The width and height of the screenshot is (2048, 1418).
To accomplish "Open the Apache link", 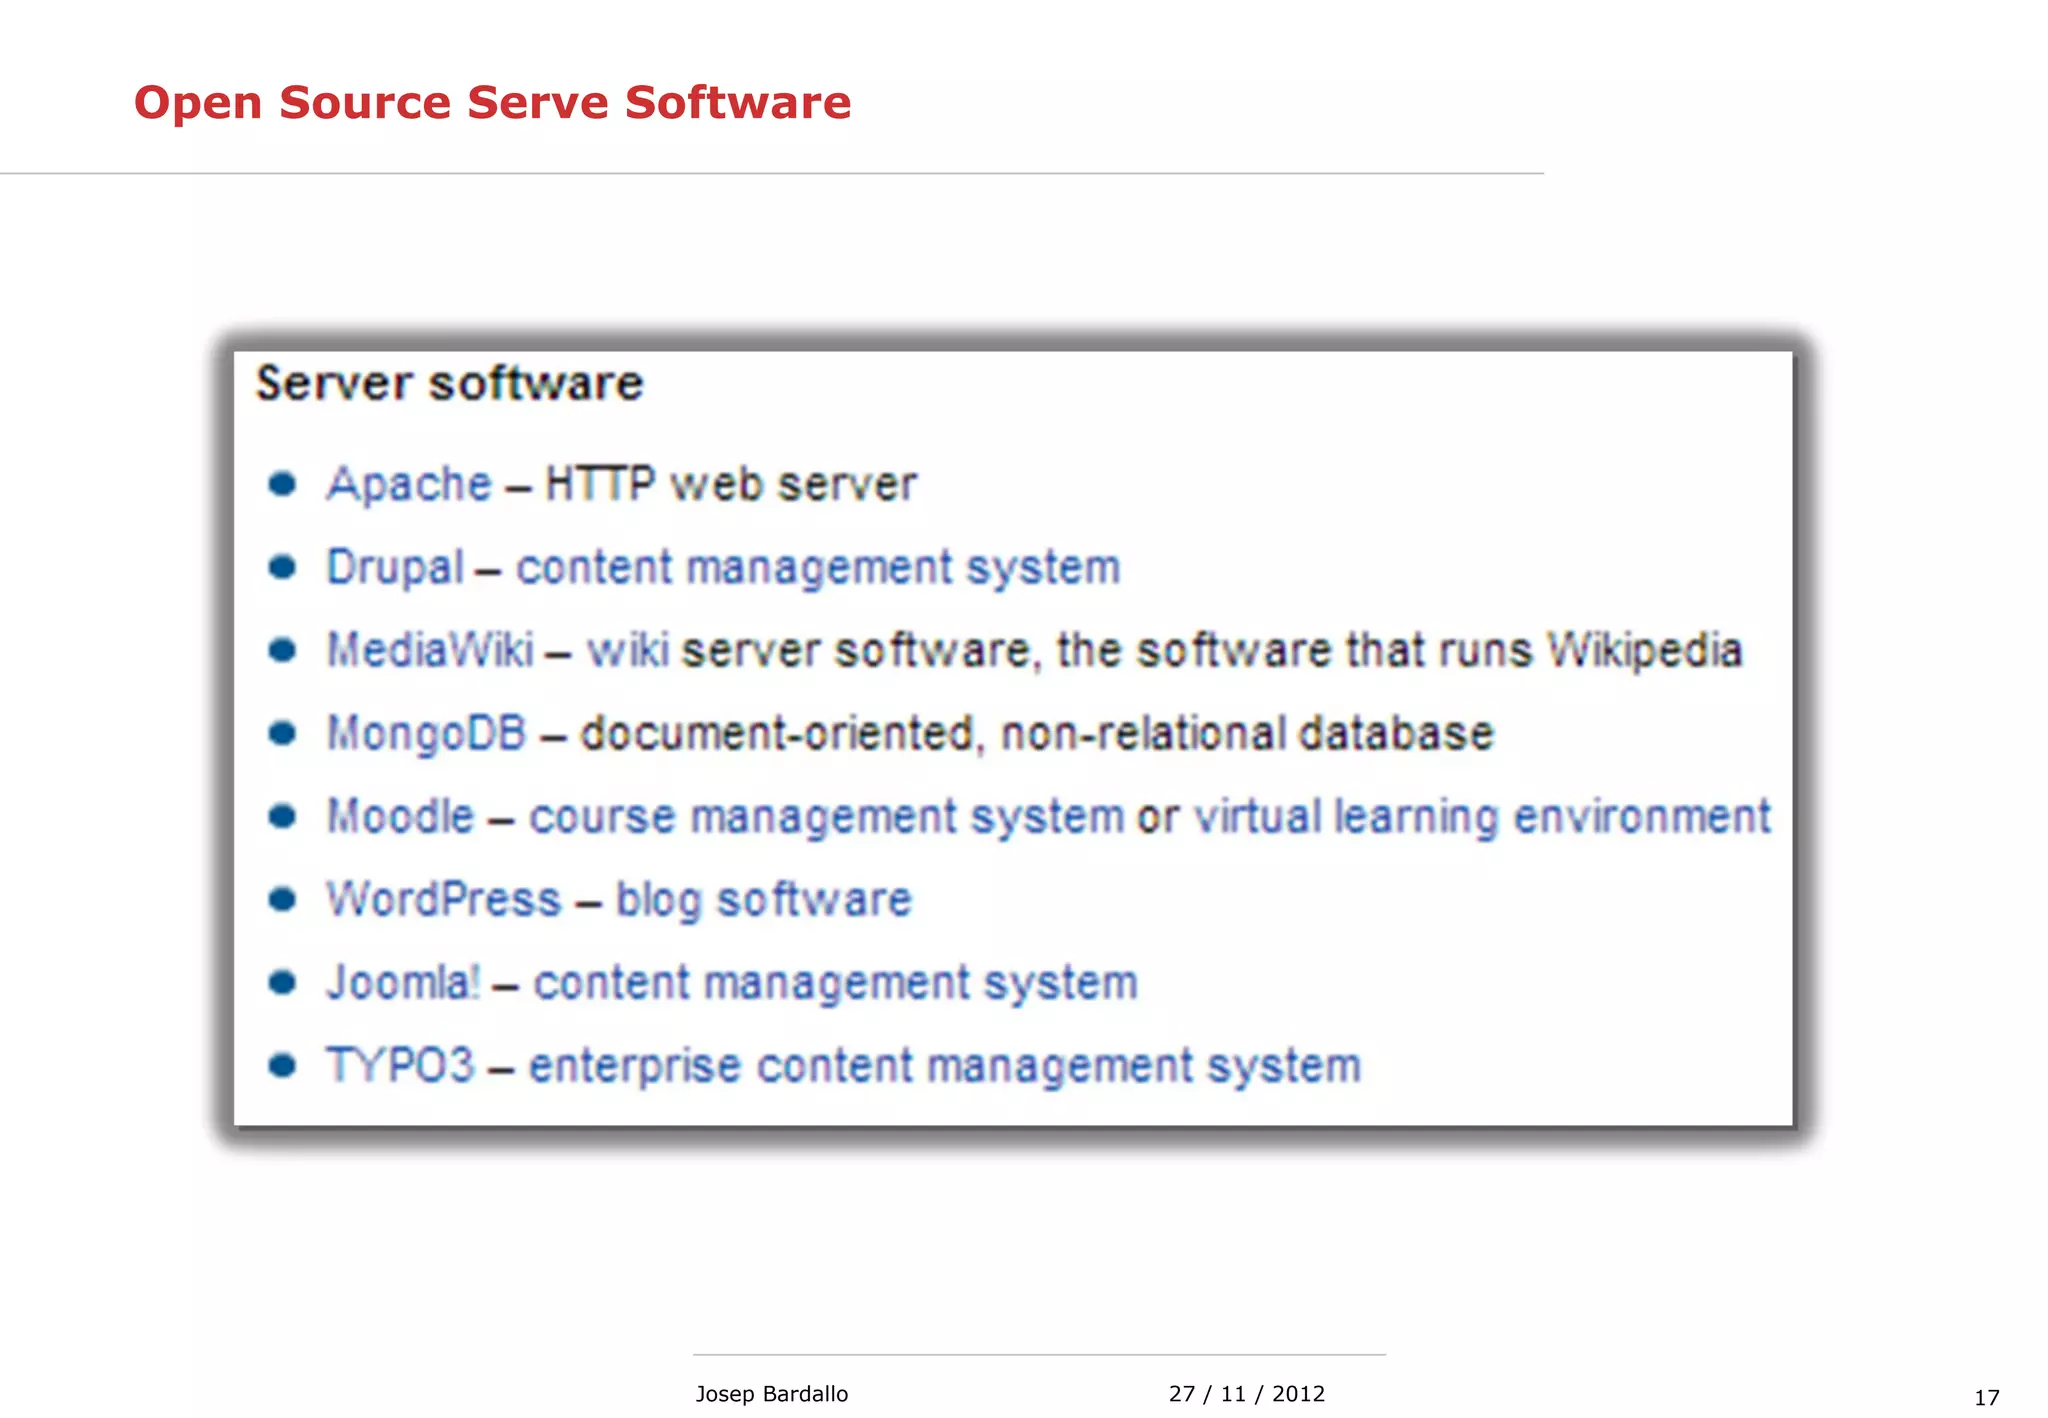I will pos(409,485).
